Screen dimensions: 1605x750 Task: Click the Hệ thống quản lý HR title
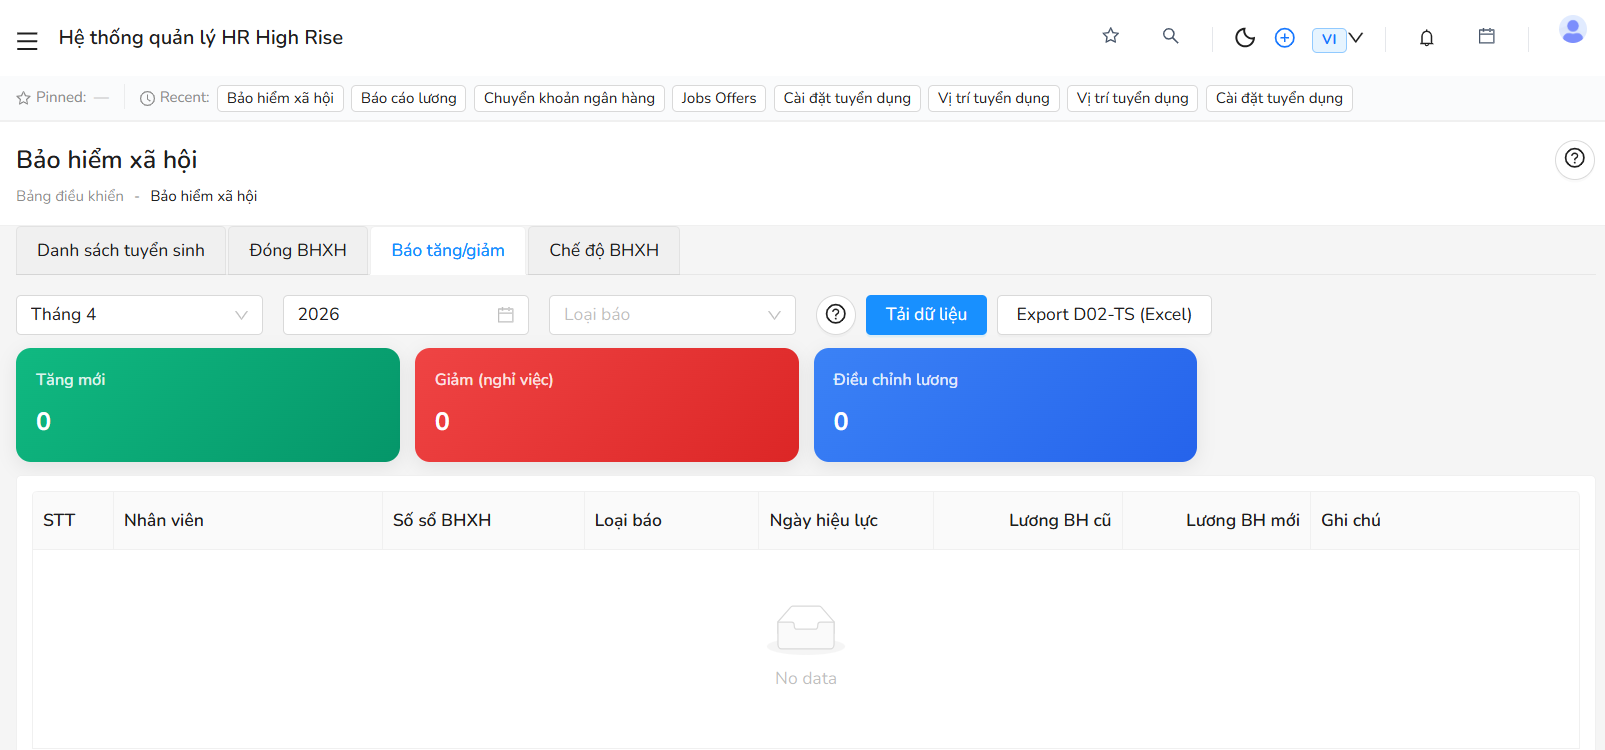pos(200,38)
